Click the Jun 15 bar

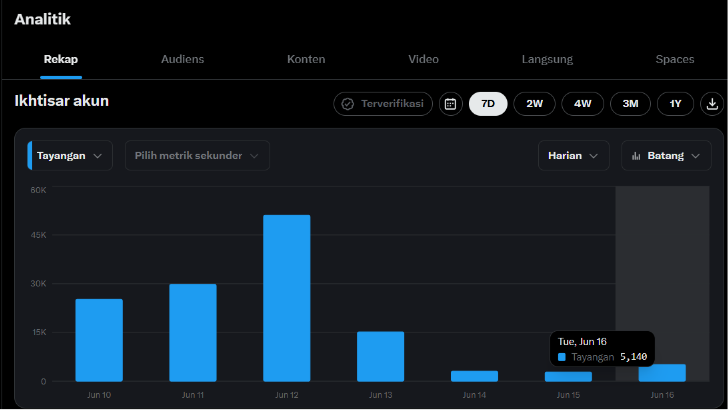click(568, 377)
